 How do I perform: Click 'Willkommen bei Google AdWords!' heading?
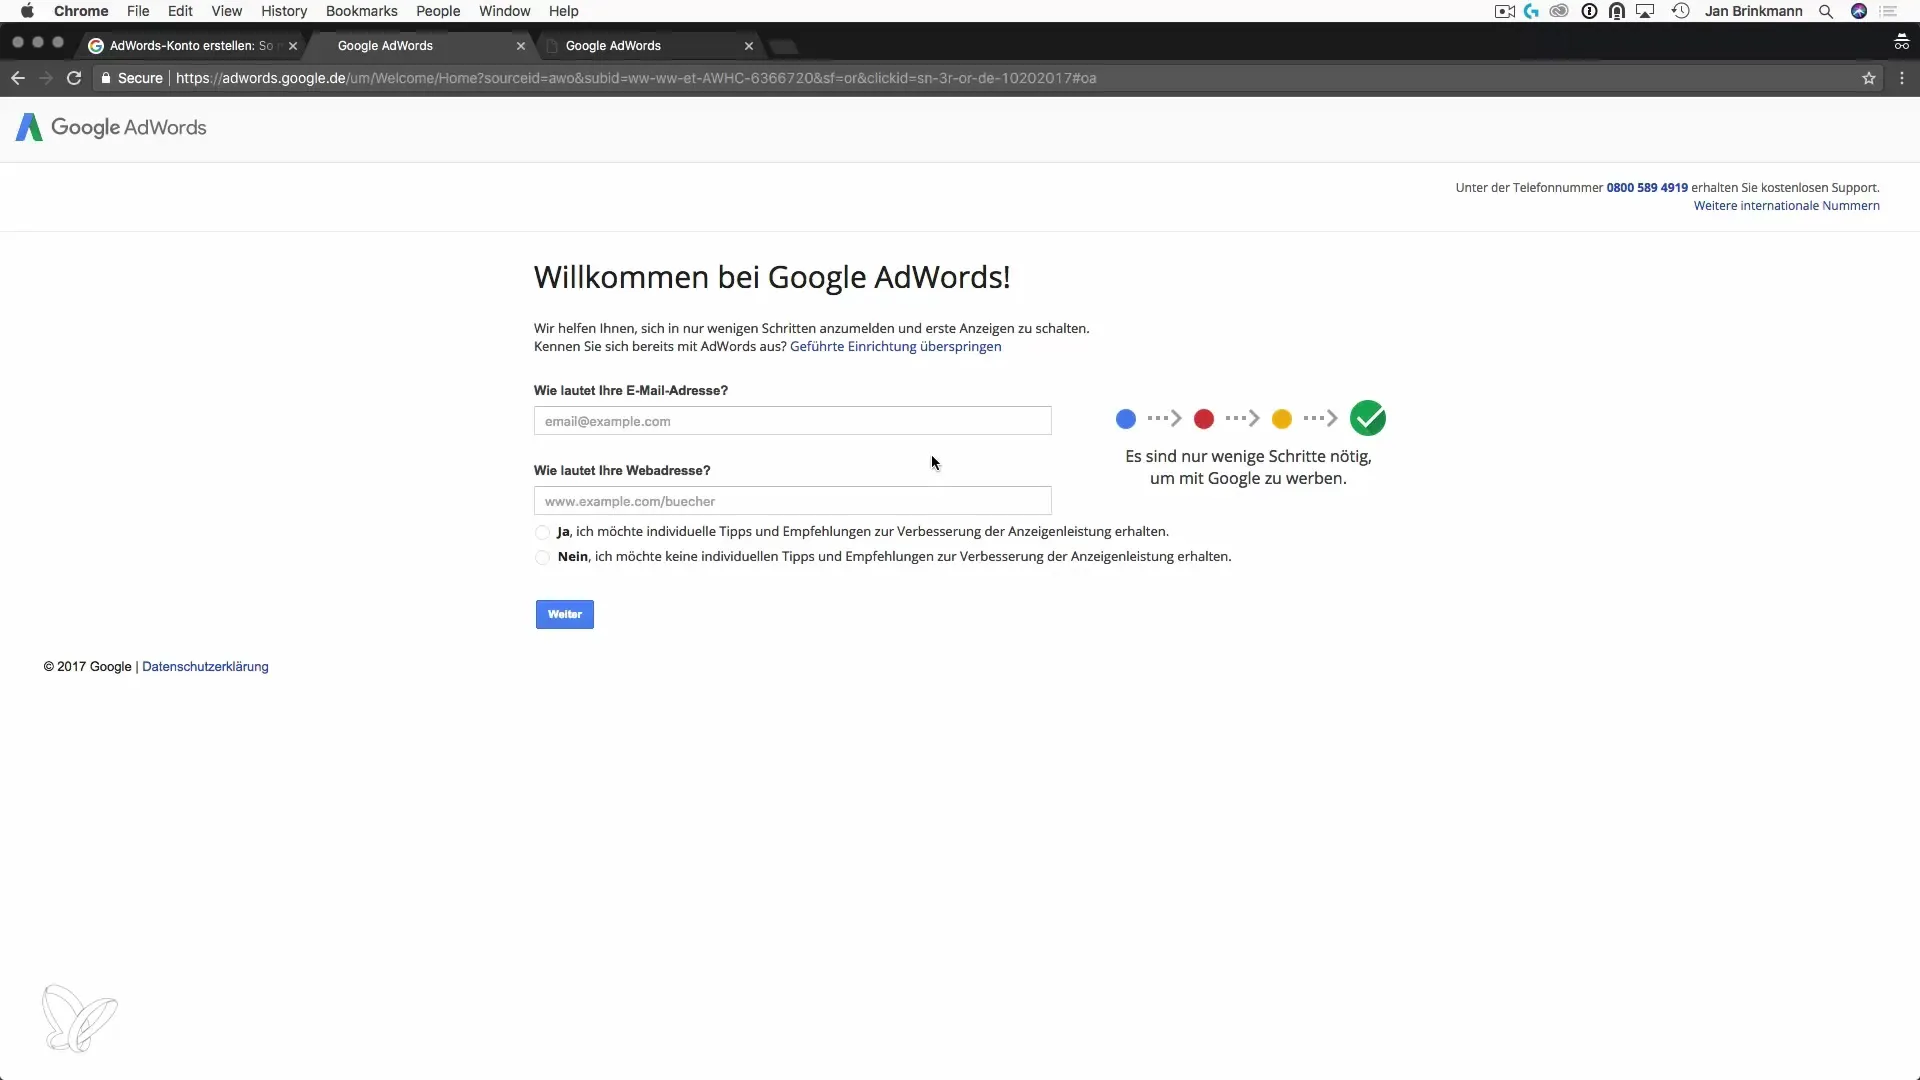tap(772, 277)
